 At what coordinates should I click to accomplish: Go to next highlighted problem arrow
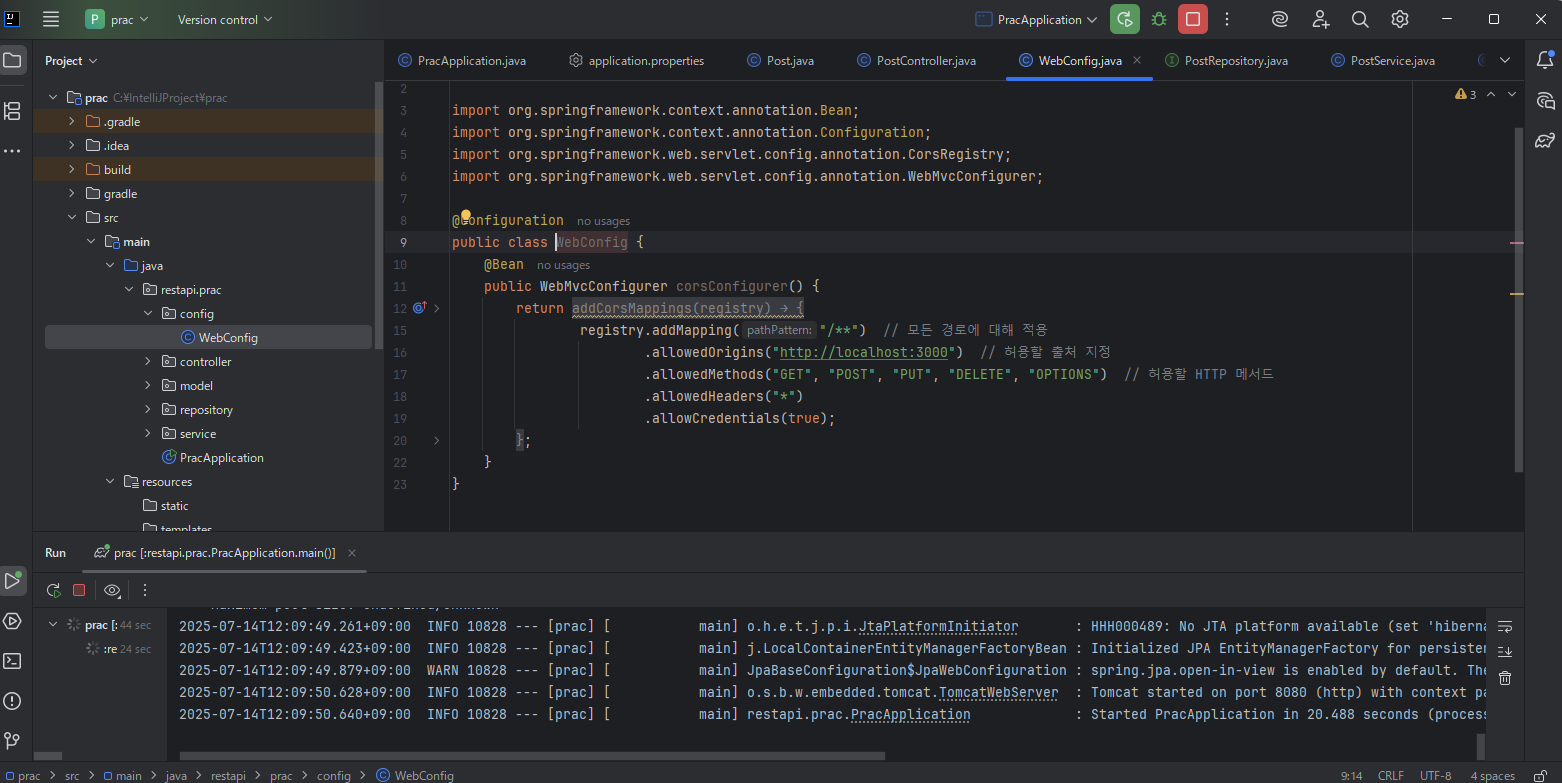click(1512, 94)
